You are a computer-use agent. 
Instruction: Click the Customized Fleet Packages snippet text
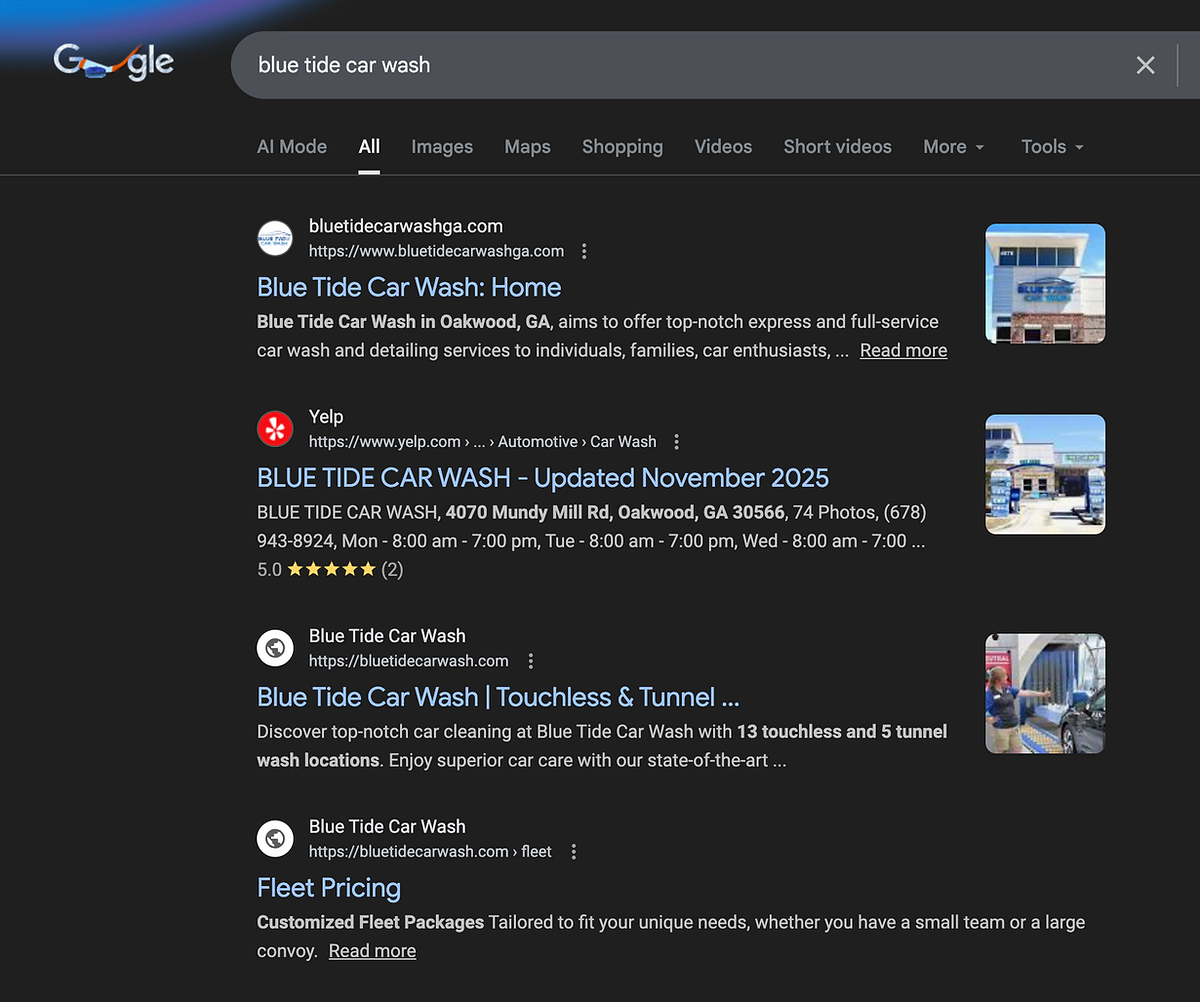(370, 922)
